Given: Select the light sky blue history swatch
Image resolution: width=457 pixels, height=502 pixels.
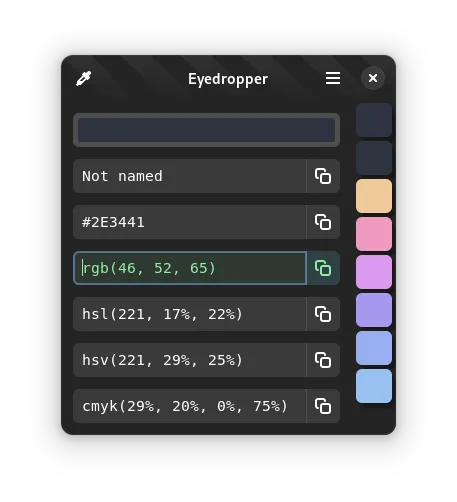Looking at the screenshot, I should (374, 386).
